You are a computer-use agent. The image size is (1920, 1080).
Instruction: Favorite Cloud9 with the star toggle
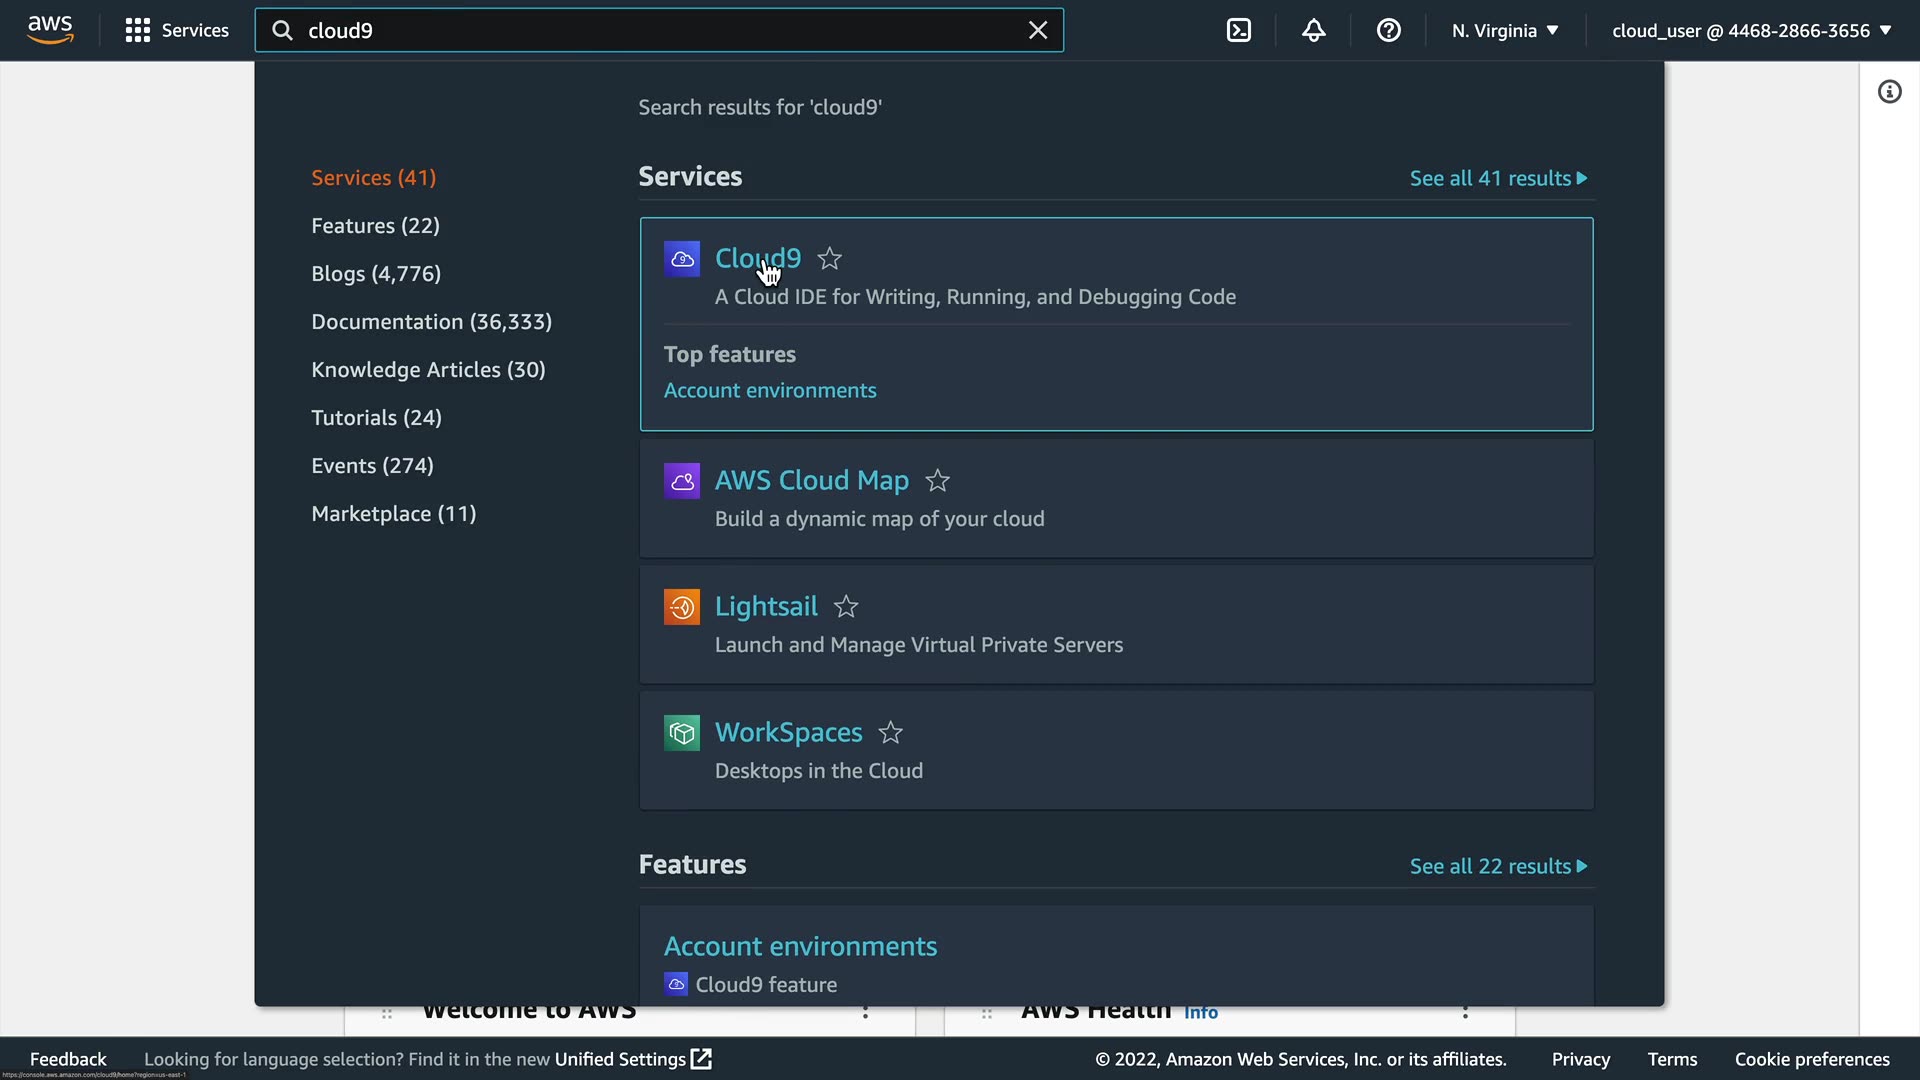[829, 259]
